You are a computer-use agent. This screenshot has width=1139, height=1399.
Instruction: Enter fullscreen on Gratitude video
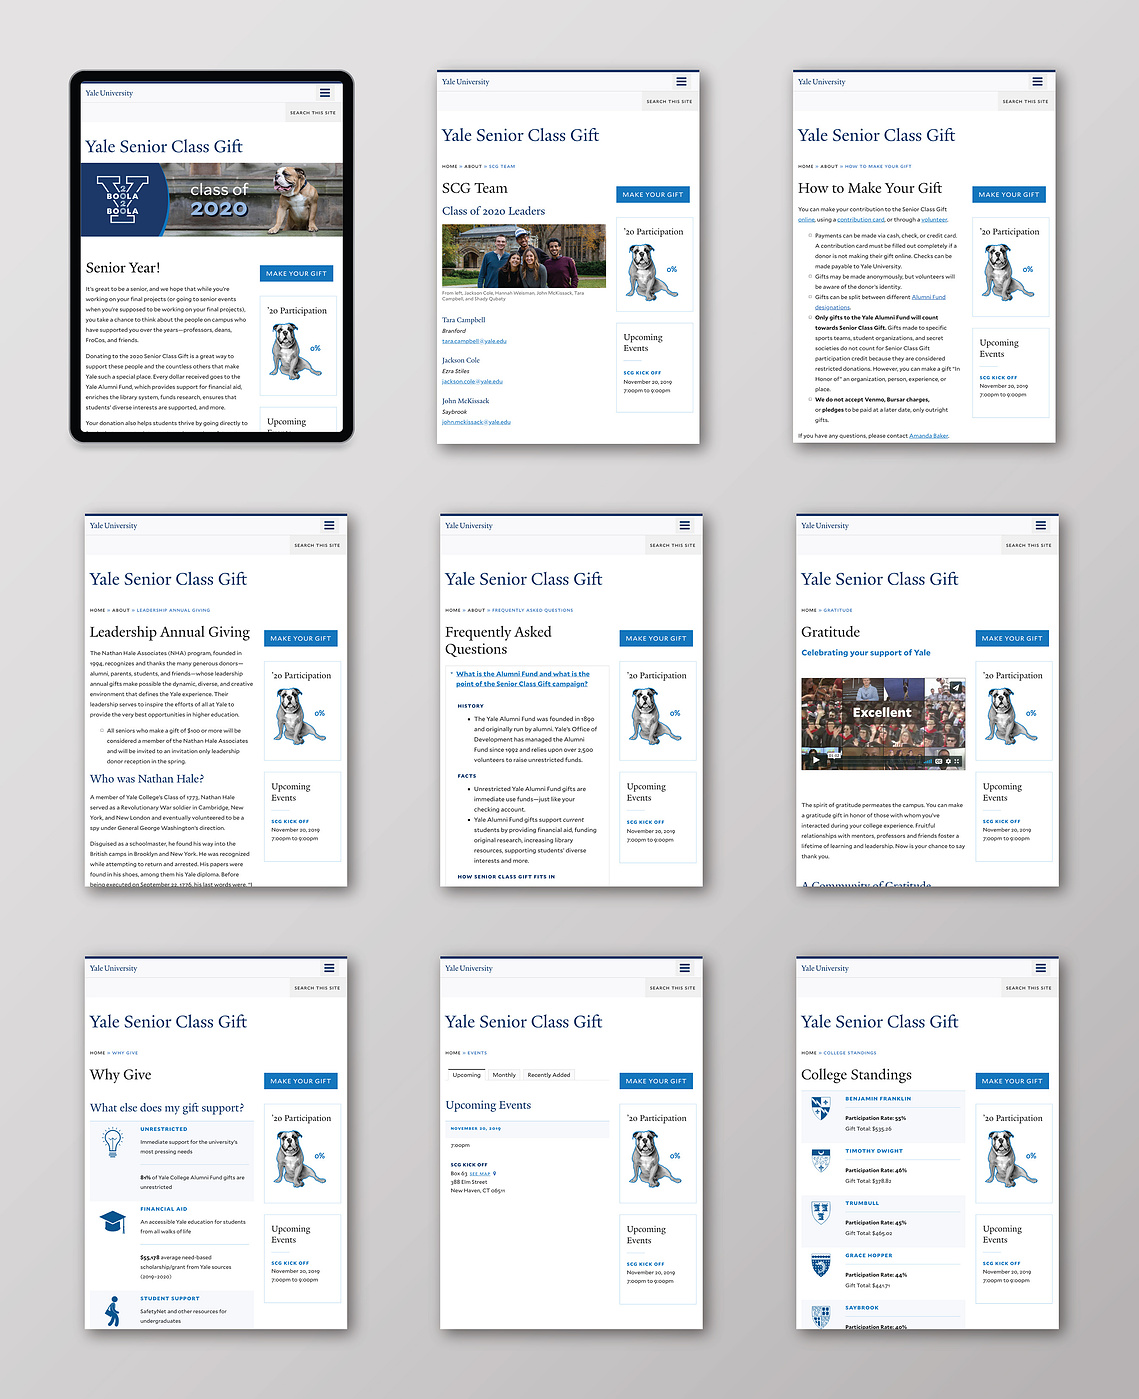pyautogui.click(x=956, y=762)
